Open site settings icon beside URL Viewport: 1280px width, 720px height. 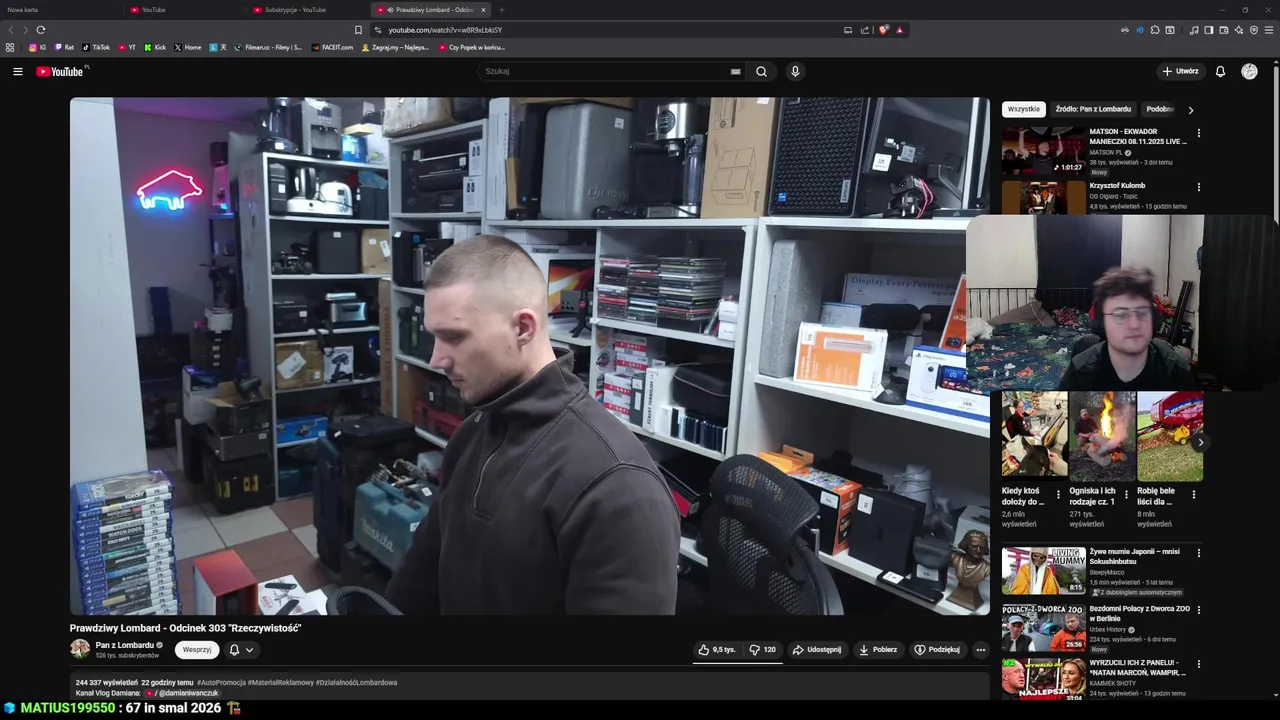pos(378,30)
